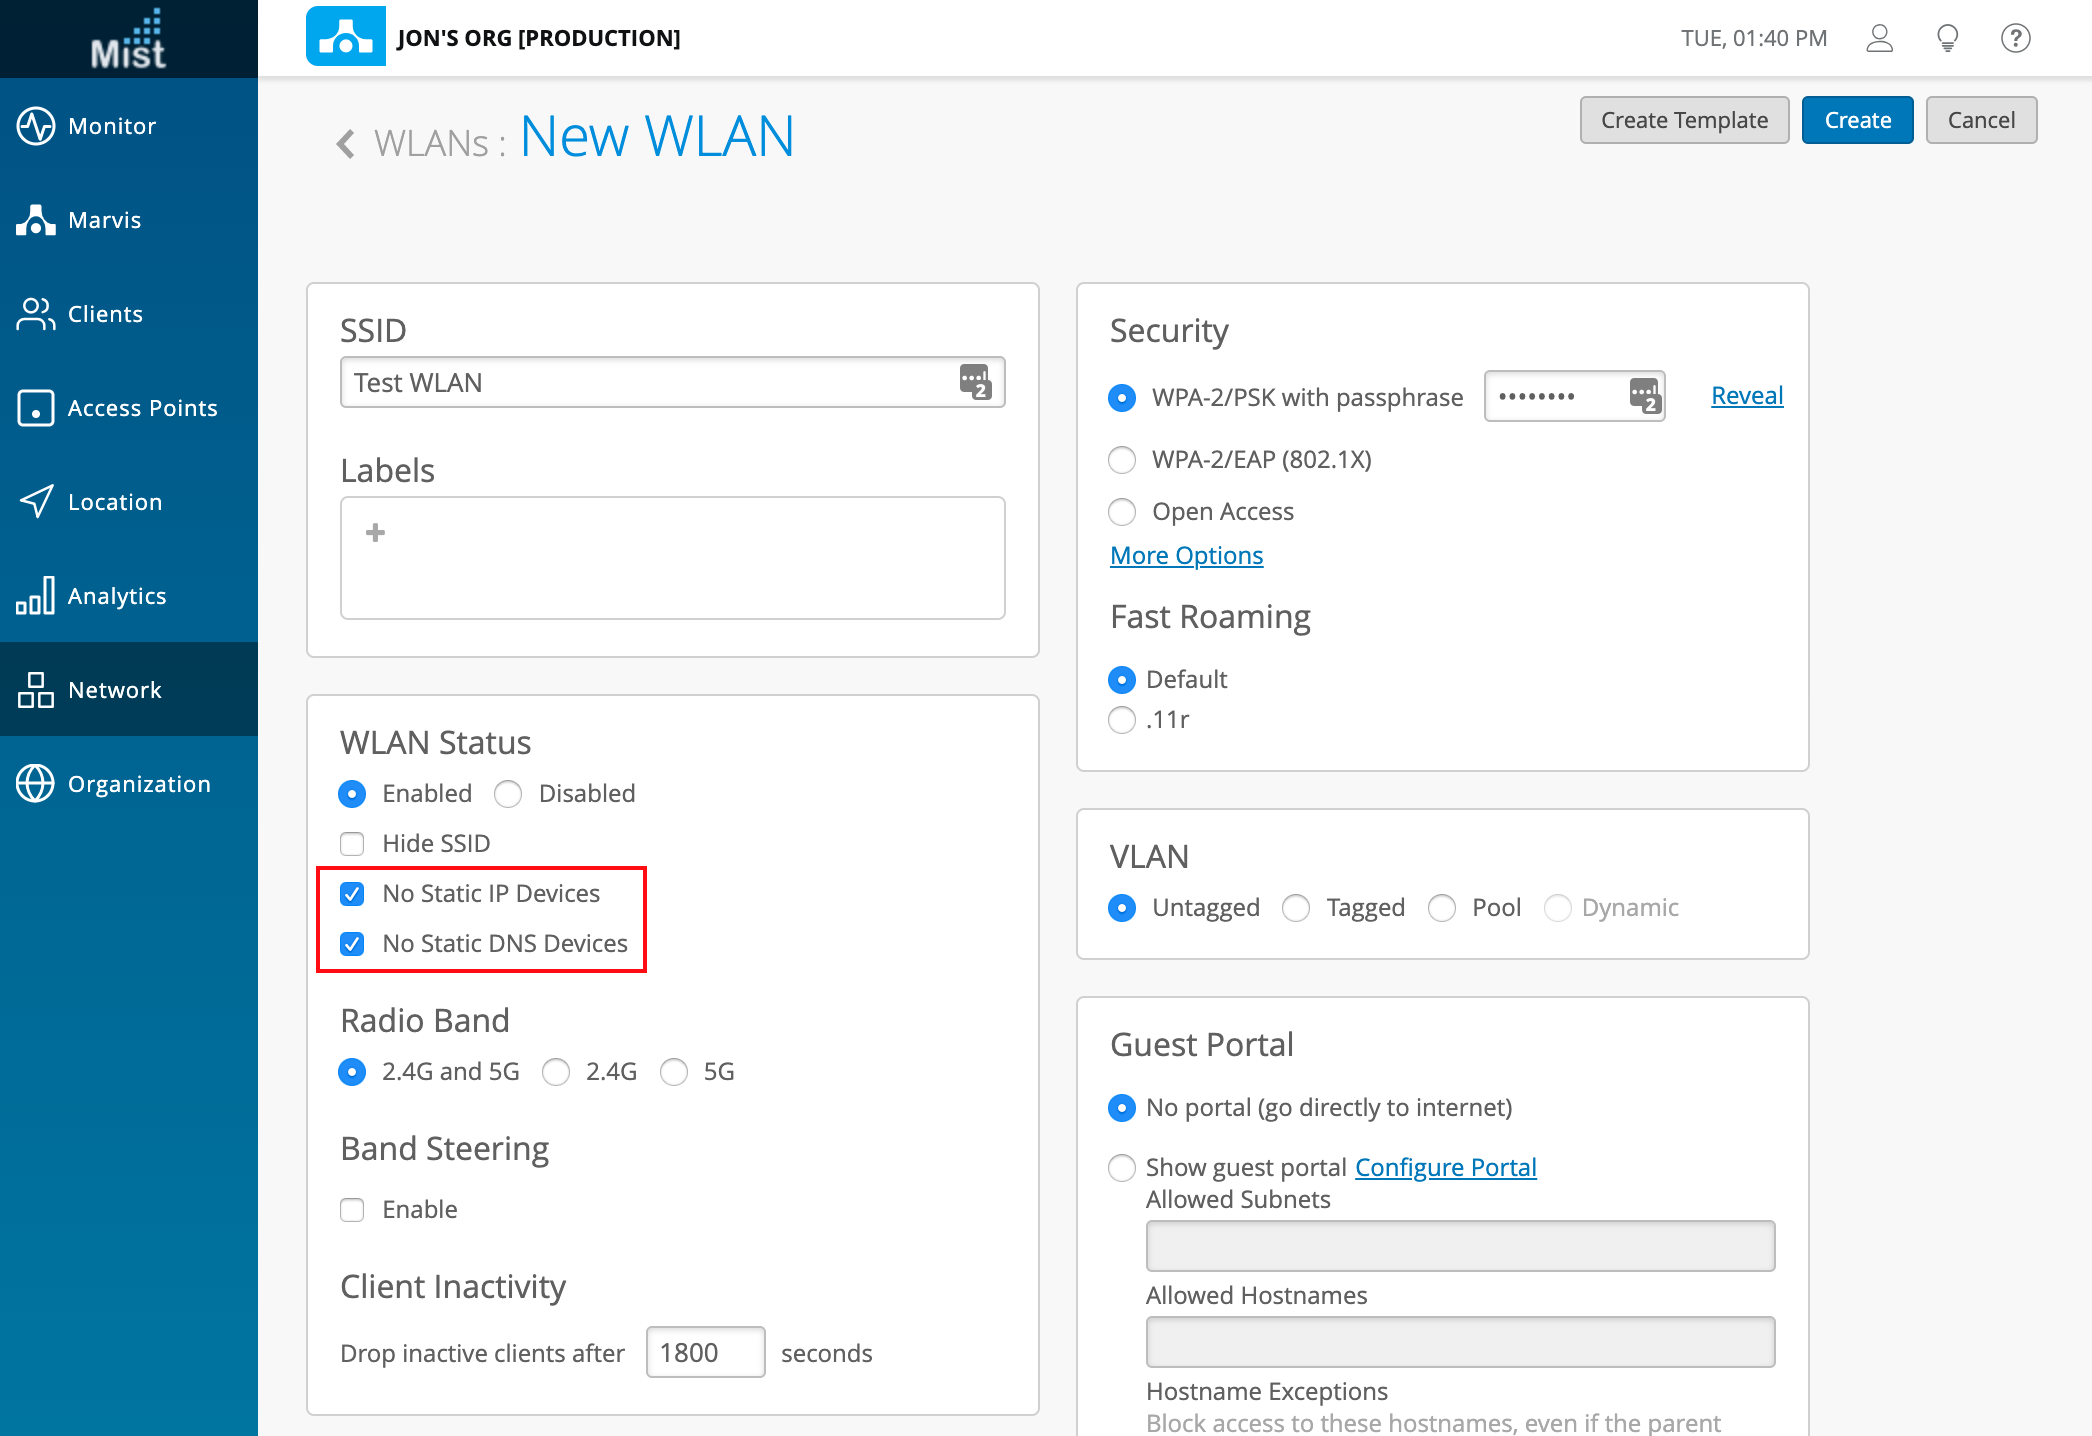Uncheck No Static IP Devices
2092x1436 pixels.
pos(352,894)
